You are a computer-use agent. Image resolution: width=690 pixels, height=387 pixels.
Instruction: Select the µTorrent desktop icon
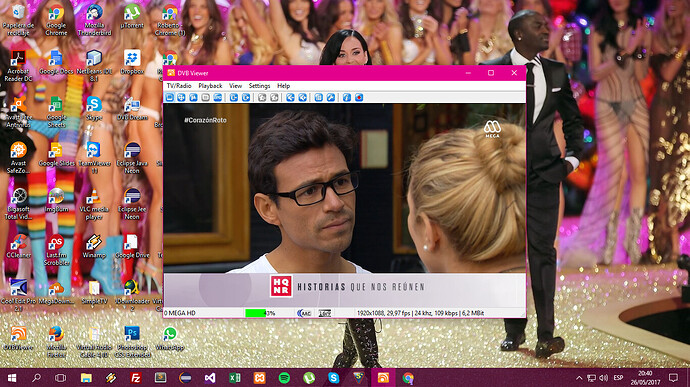[x=132, y=17]
